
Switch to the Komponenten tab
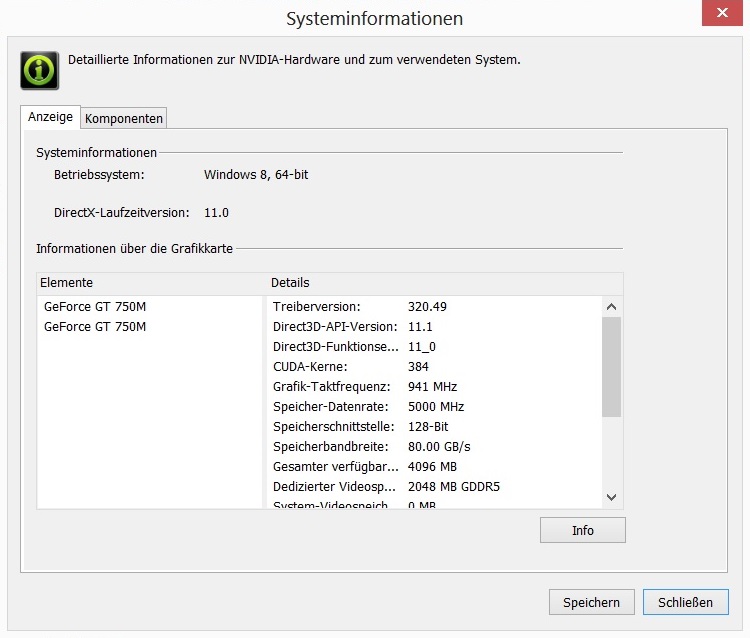coord(124,118)
